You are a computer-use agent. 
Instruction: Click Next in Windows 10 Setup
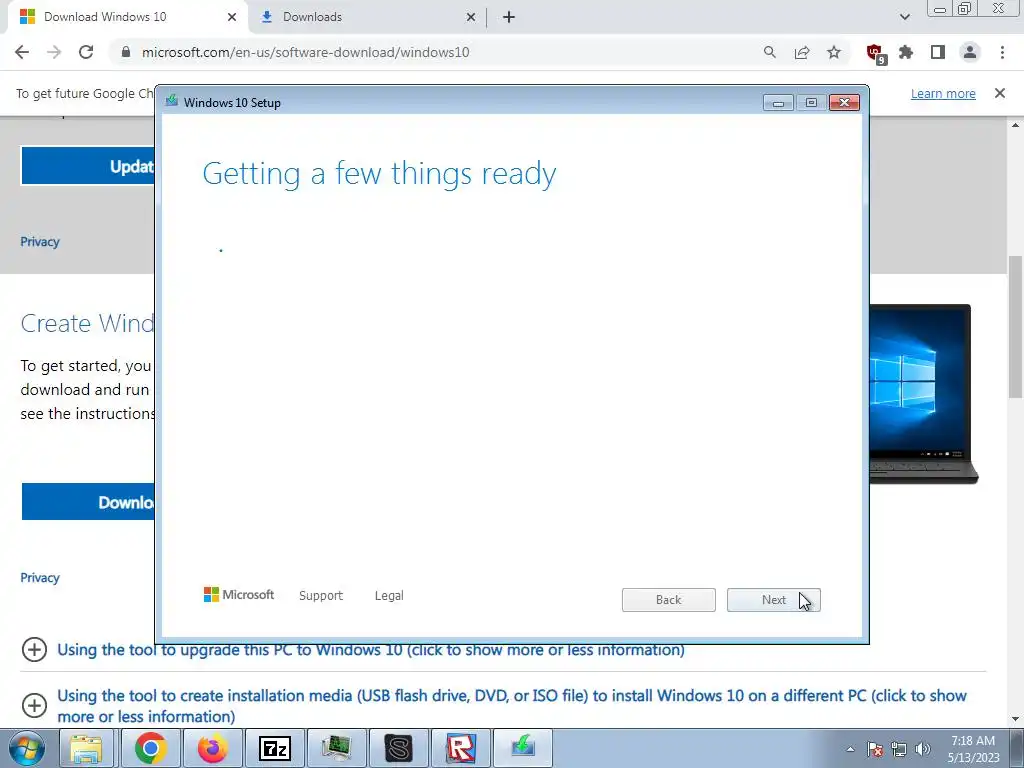[774, 600]
